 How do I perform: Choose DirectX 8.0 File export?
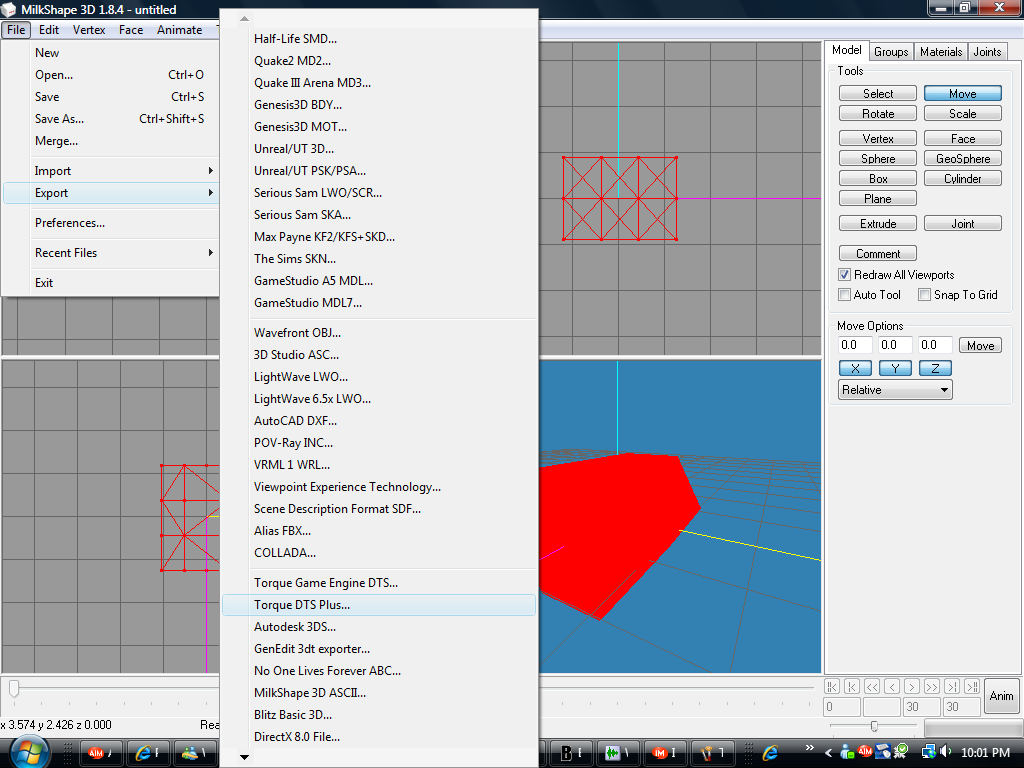379,737
